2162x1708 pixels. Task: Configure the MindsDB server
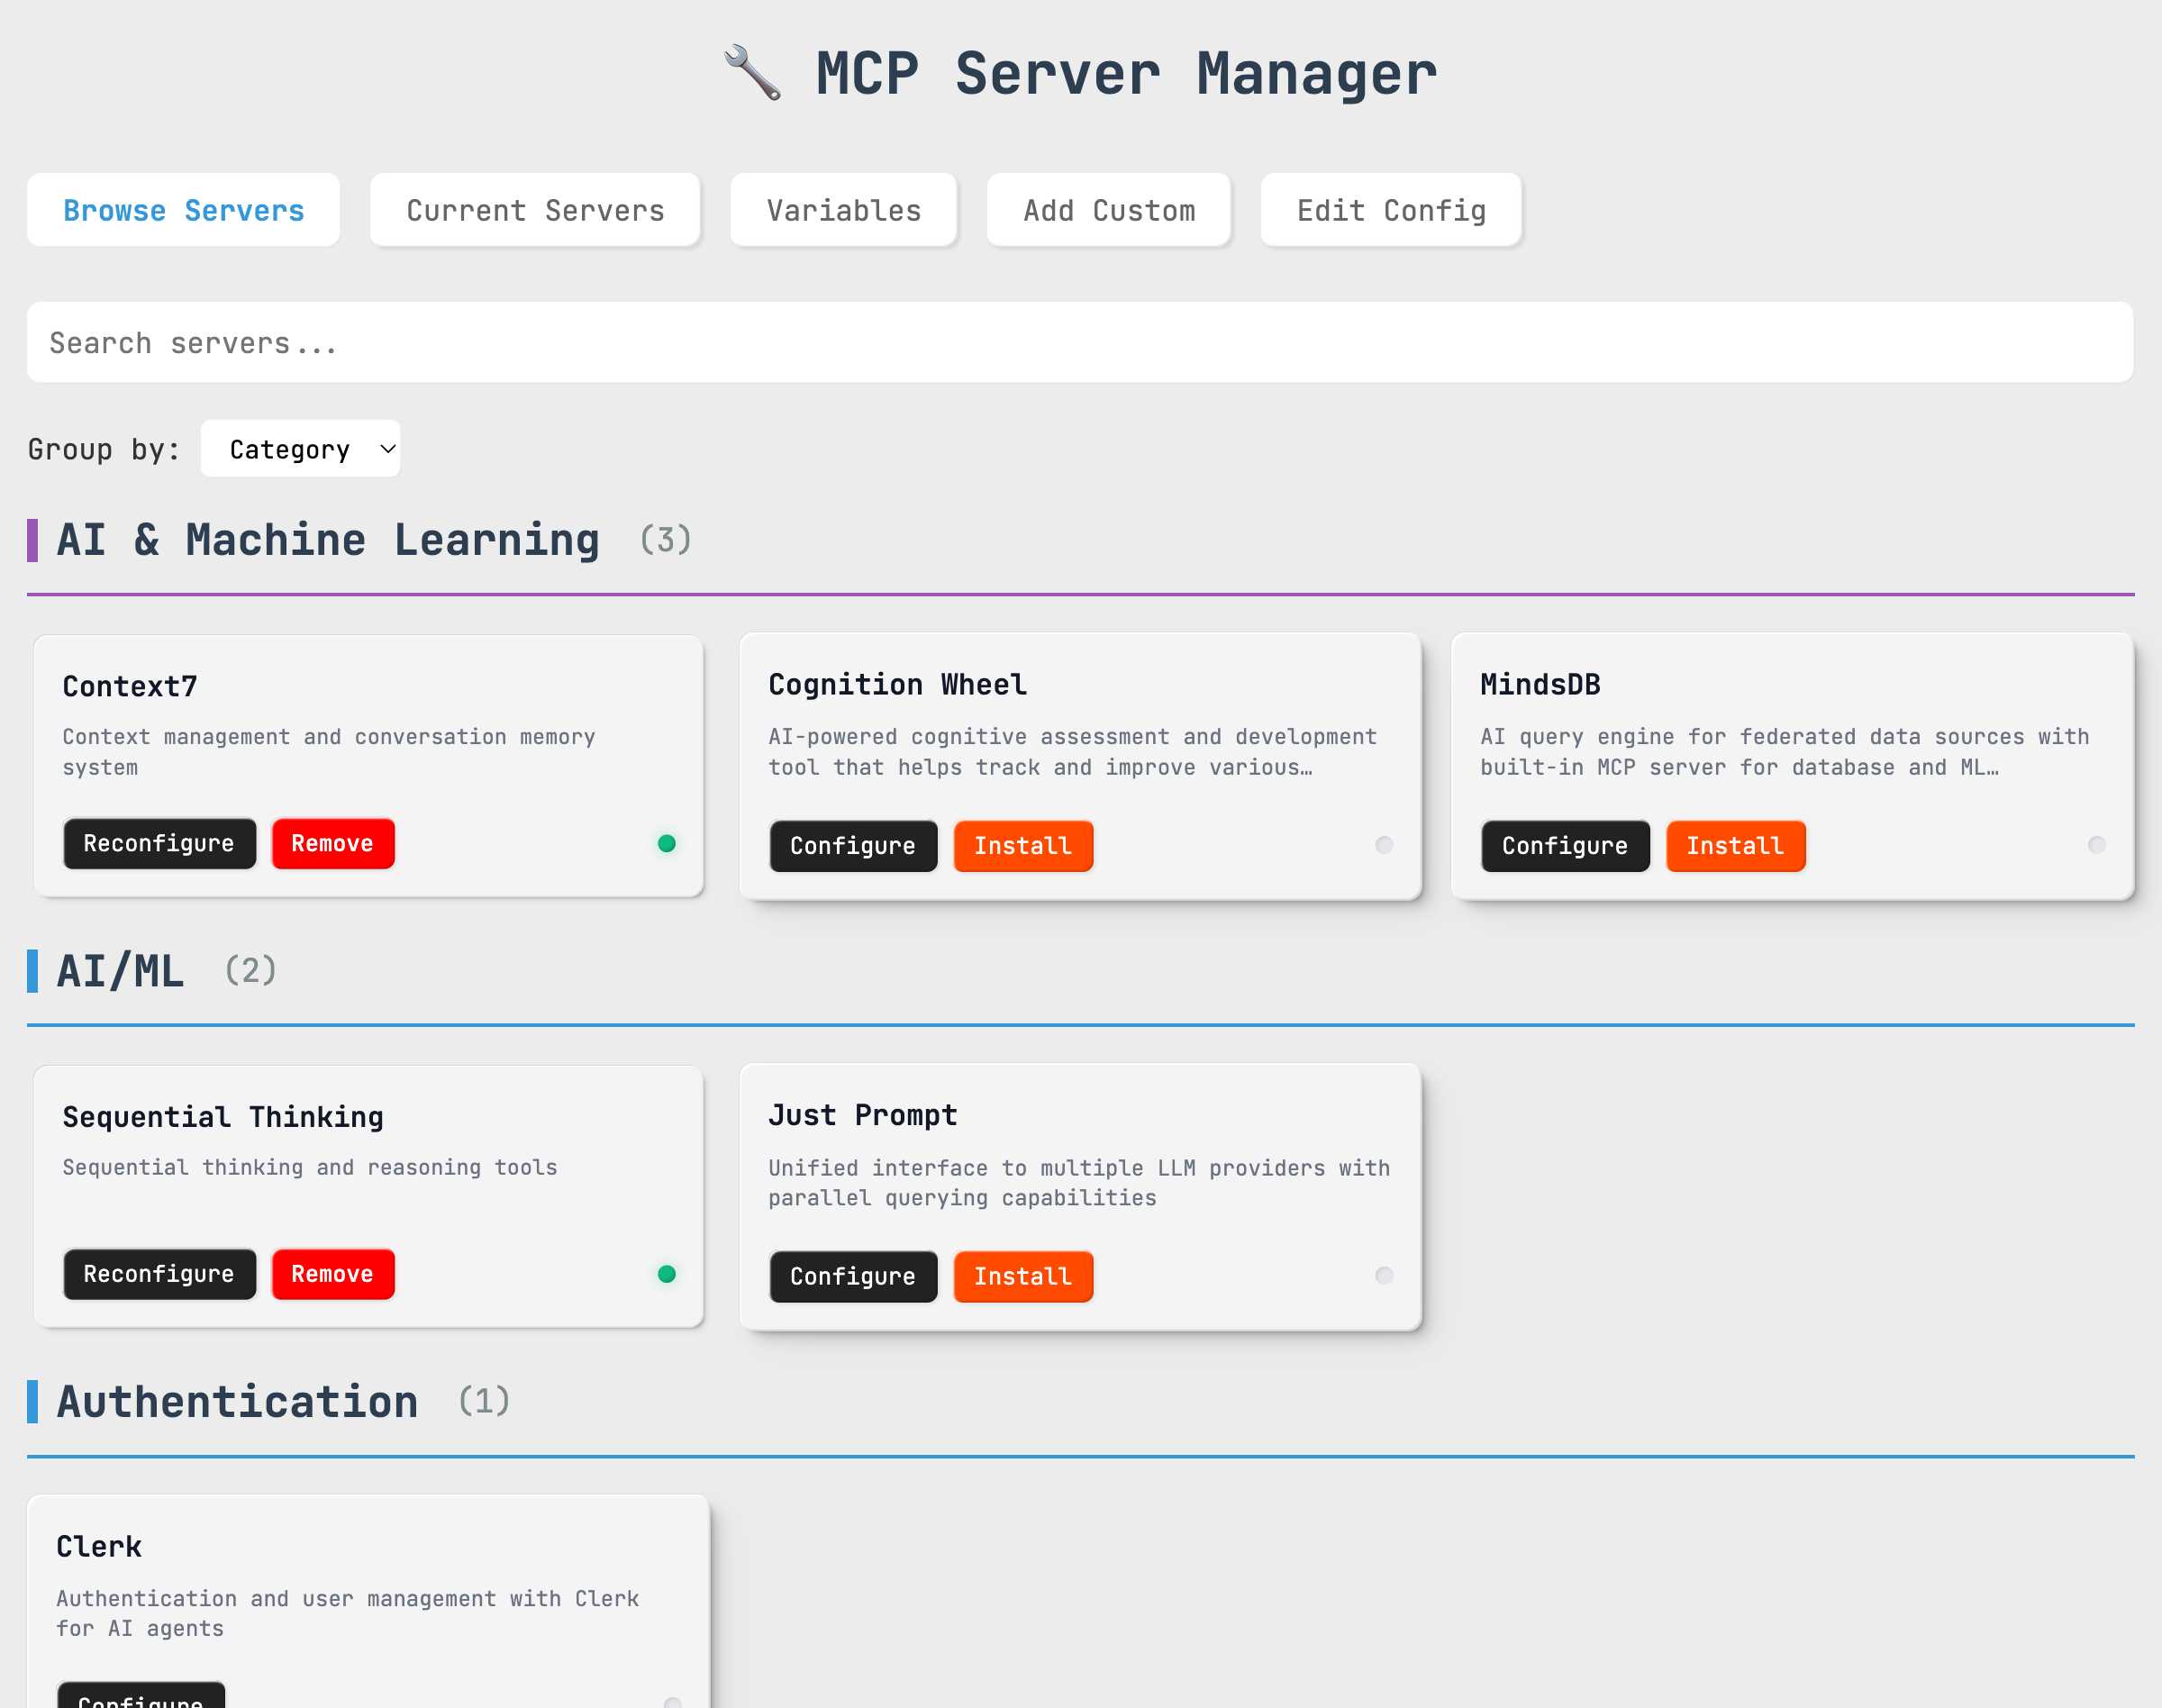point(1564,846)
